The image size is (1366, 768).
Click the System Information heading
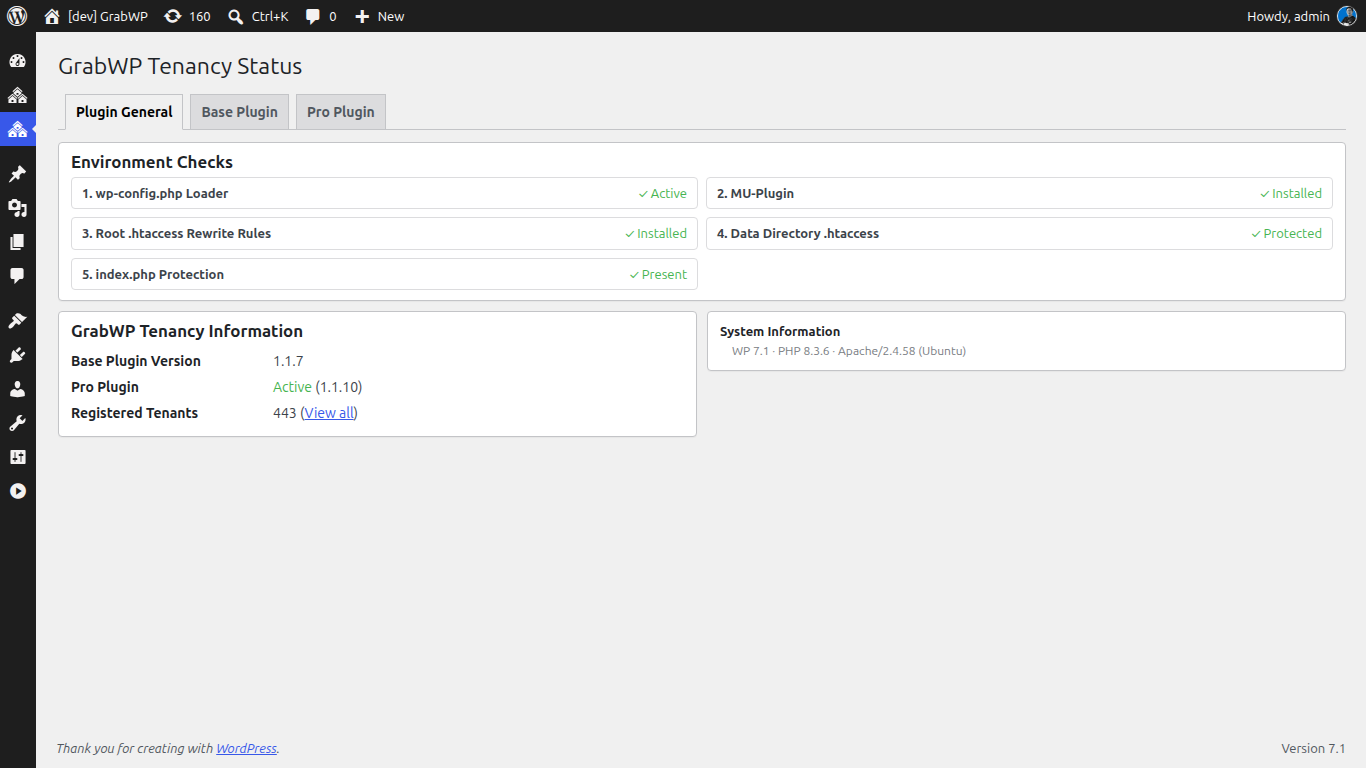780,332
